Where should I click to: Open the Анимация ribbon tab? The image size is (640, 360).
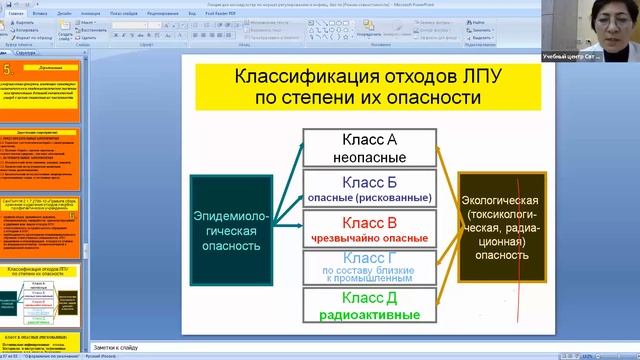tap(90, 13)
